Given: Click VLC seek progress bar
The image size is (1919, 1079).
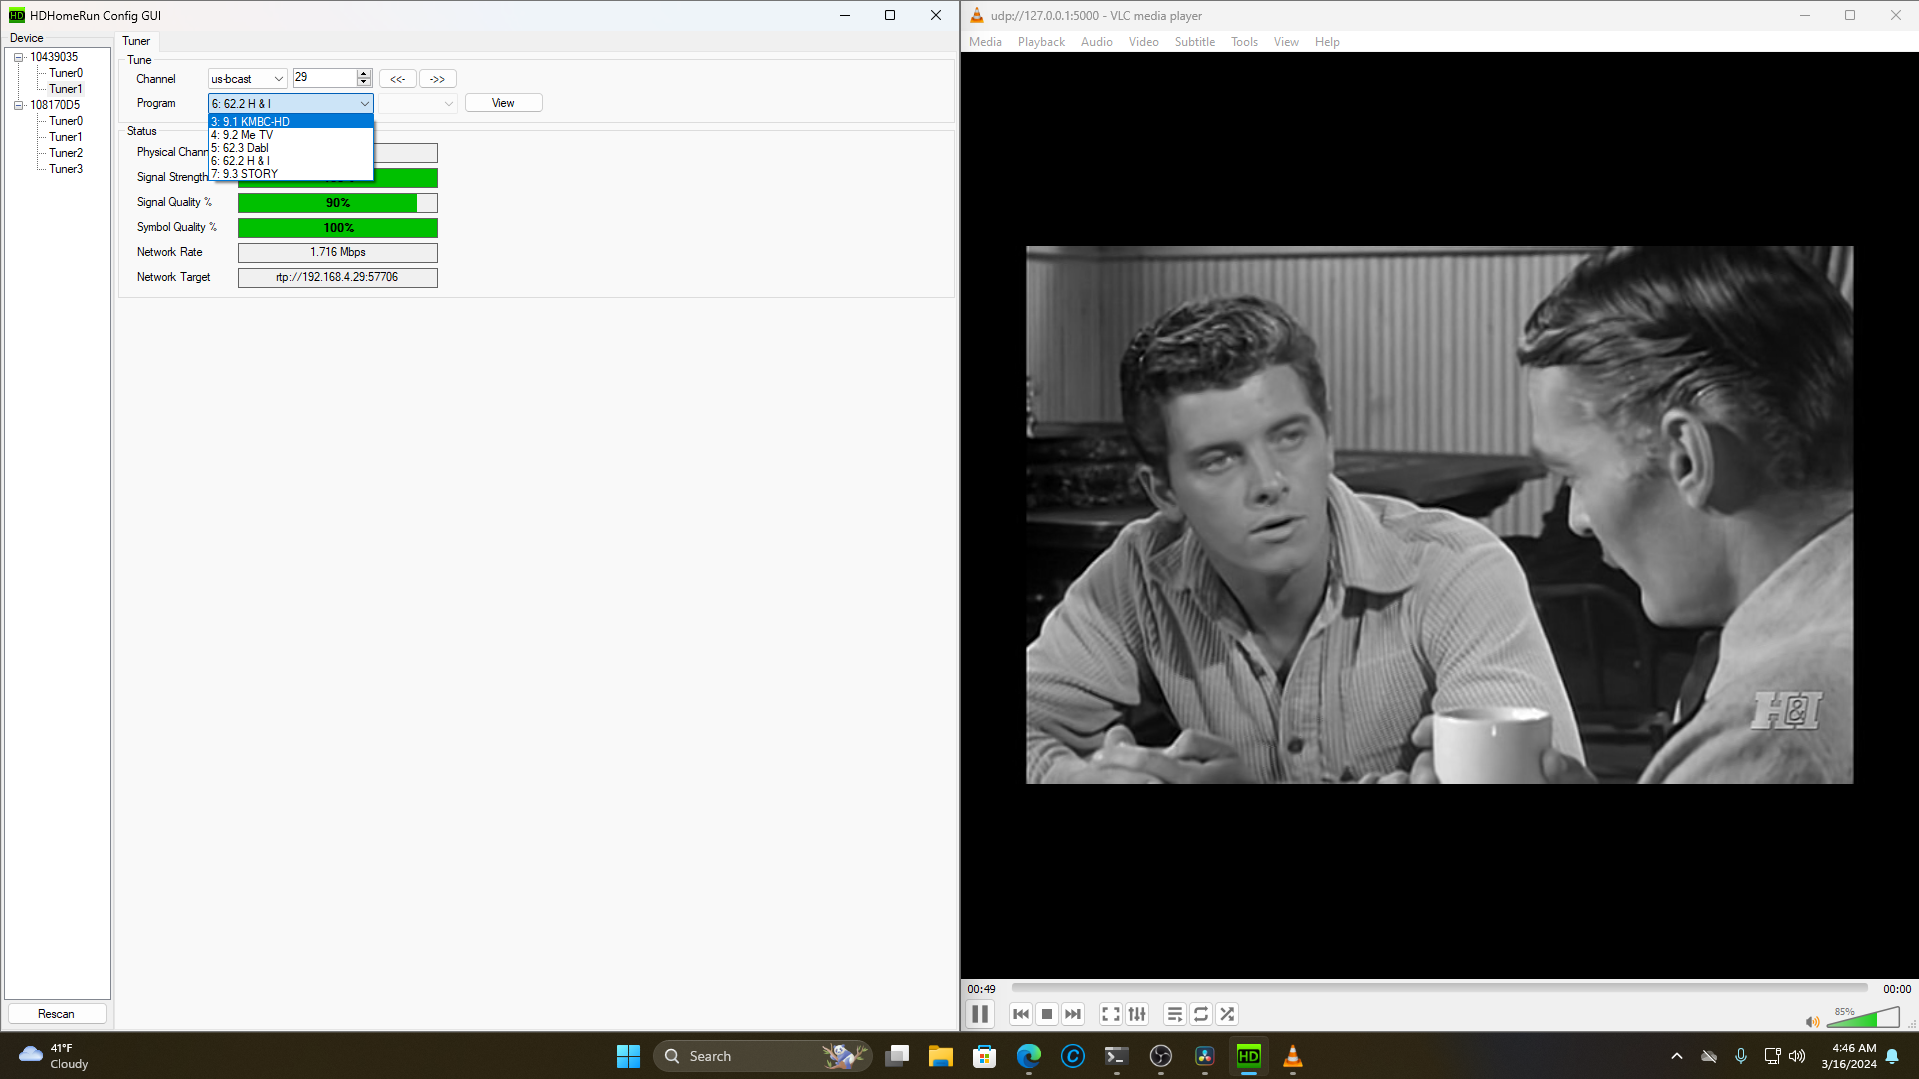Looking at the screenshot, I should (x=1439, y=988).
